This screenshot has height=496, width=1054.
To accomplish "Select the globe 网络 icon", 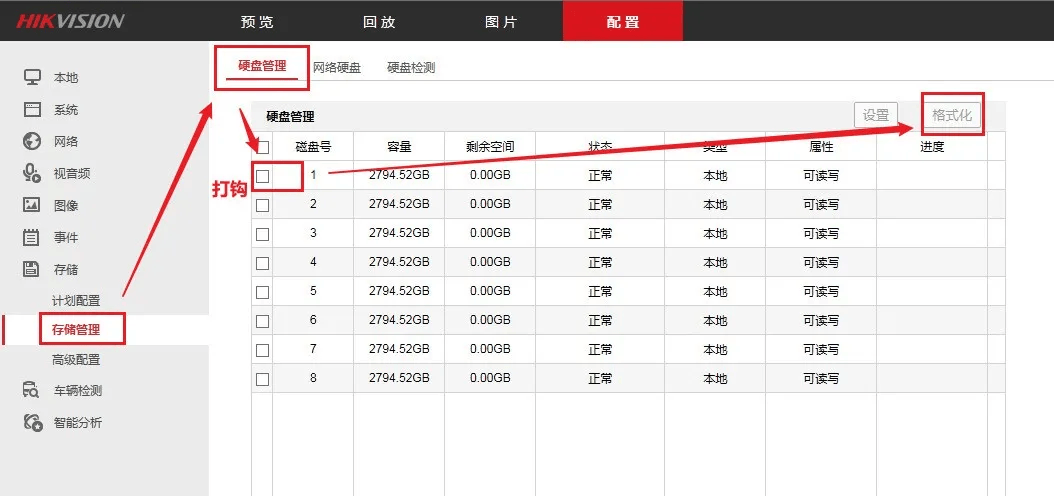I will point(32,141).
